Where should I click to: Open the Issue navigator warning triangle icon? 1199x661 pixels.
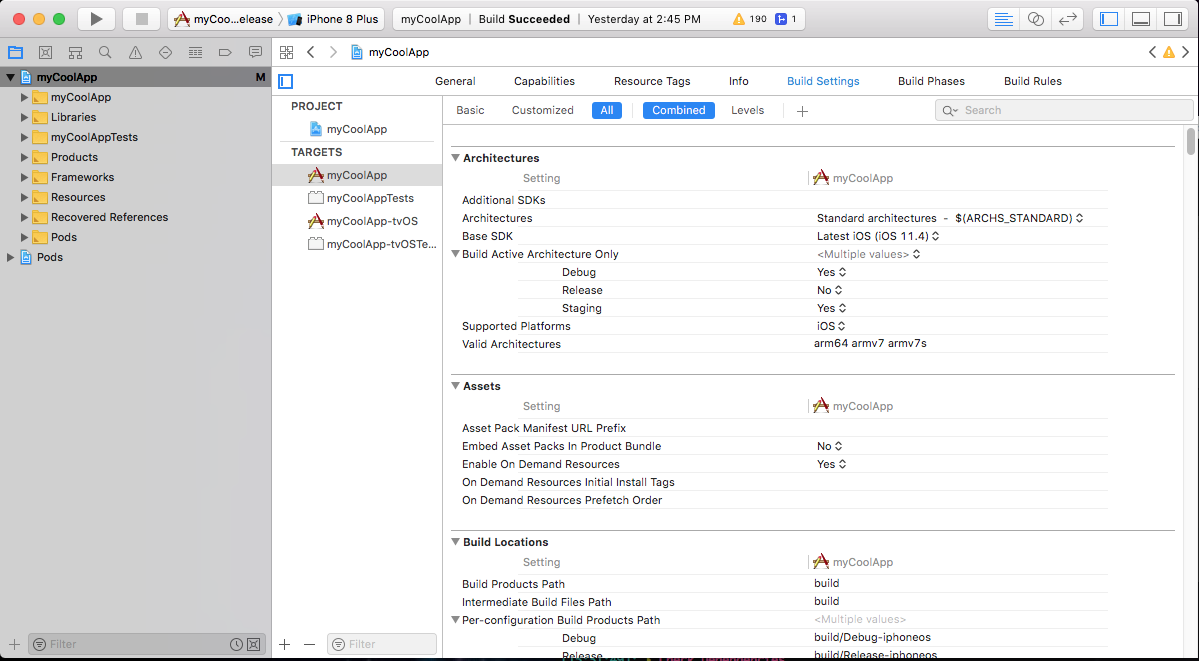[x=135, y=52]
